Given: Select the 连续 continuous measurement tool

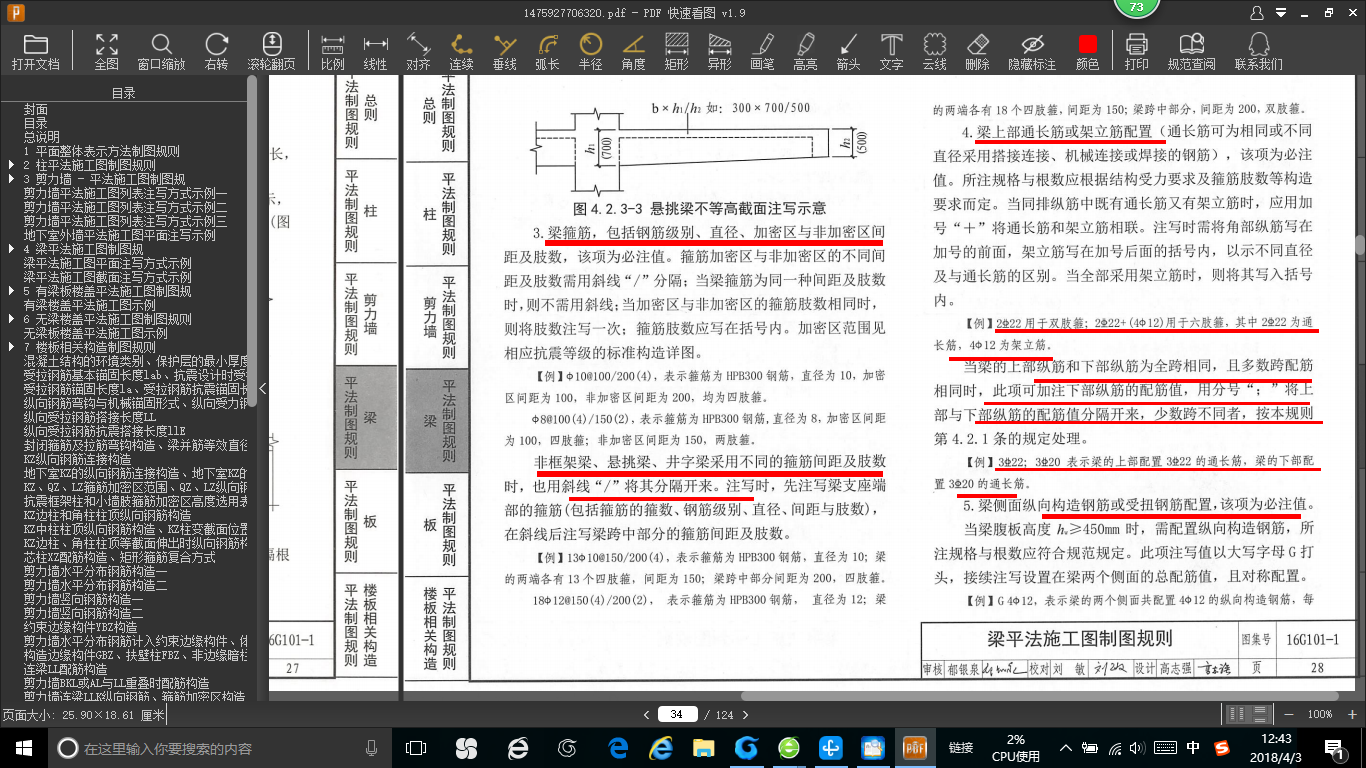Looking at the screenshot, I should point(461,51).
